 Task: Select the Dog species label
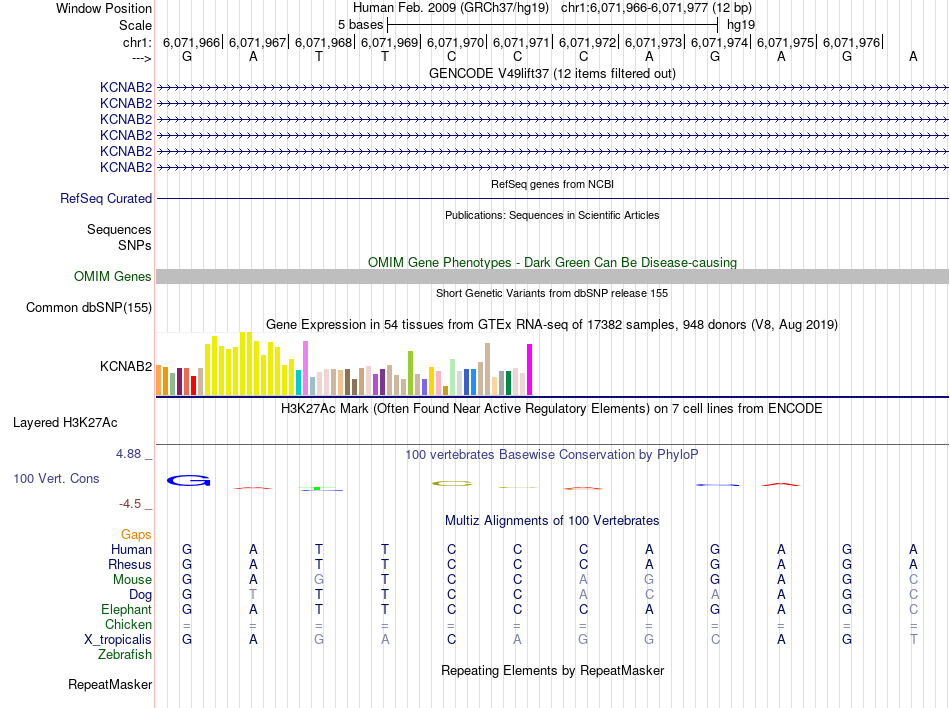(141, 595)
